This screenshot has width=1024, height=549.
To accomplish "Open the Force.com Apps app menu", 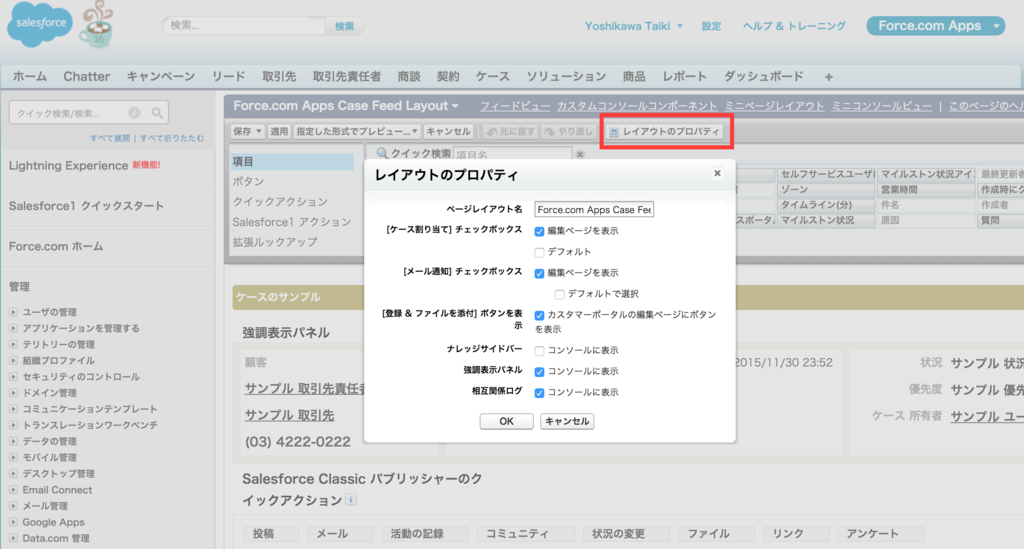I will 935,25.
